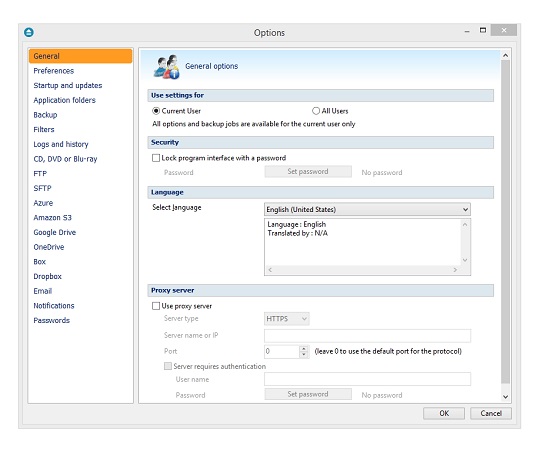Viewport: 550px width, 454px height.
Task: Click the Port spinner down arrow
Action: pyautogui.click(x=304, y=354)
